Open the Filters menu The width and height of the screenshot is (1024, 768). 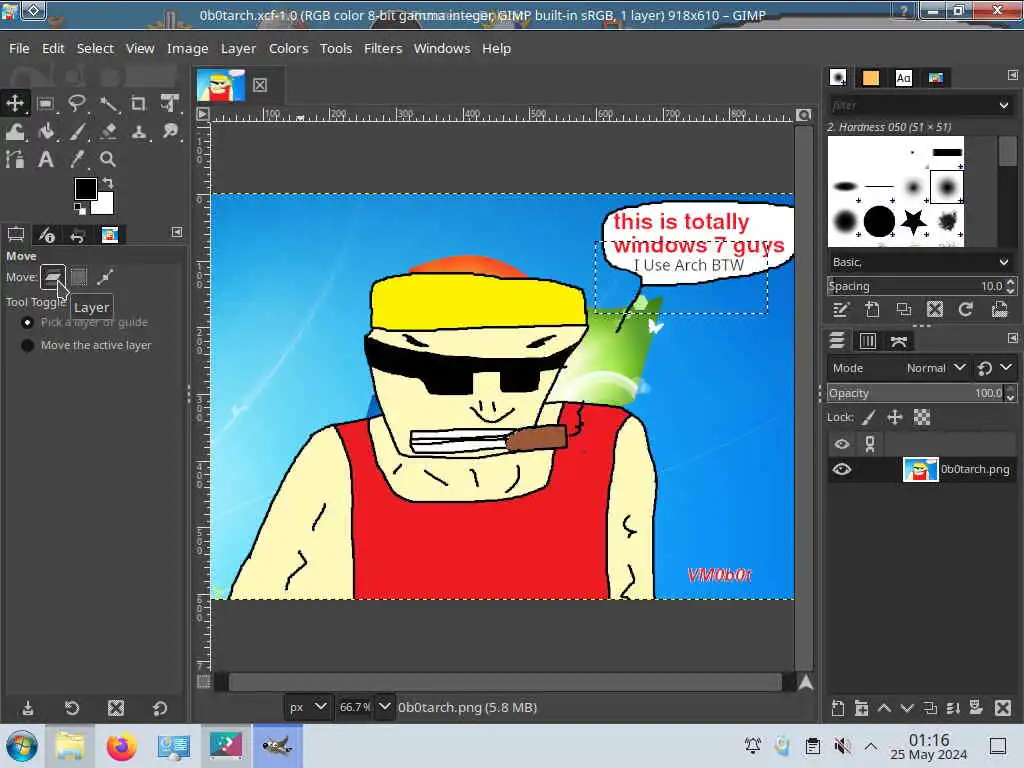[382, 48]
